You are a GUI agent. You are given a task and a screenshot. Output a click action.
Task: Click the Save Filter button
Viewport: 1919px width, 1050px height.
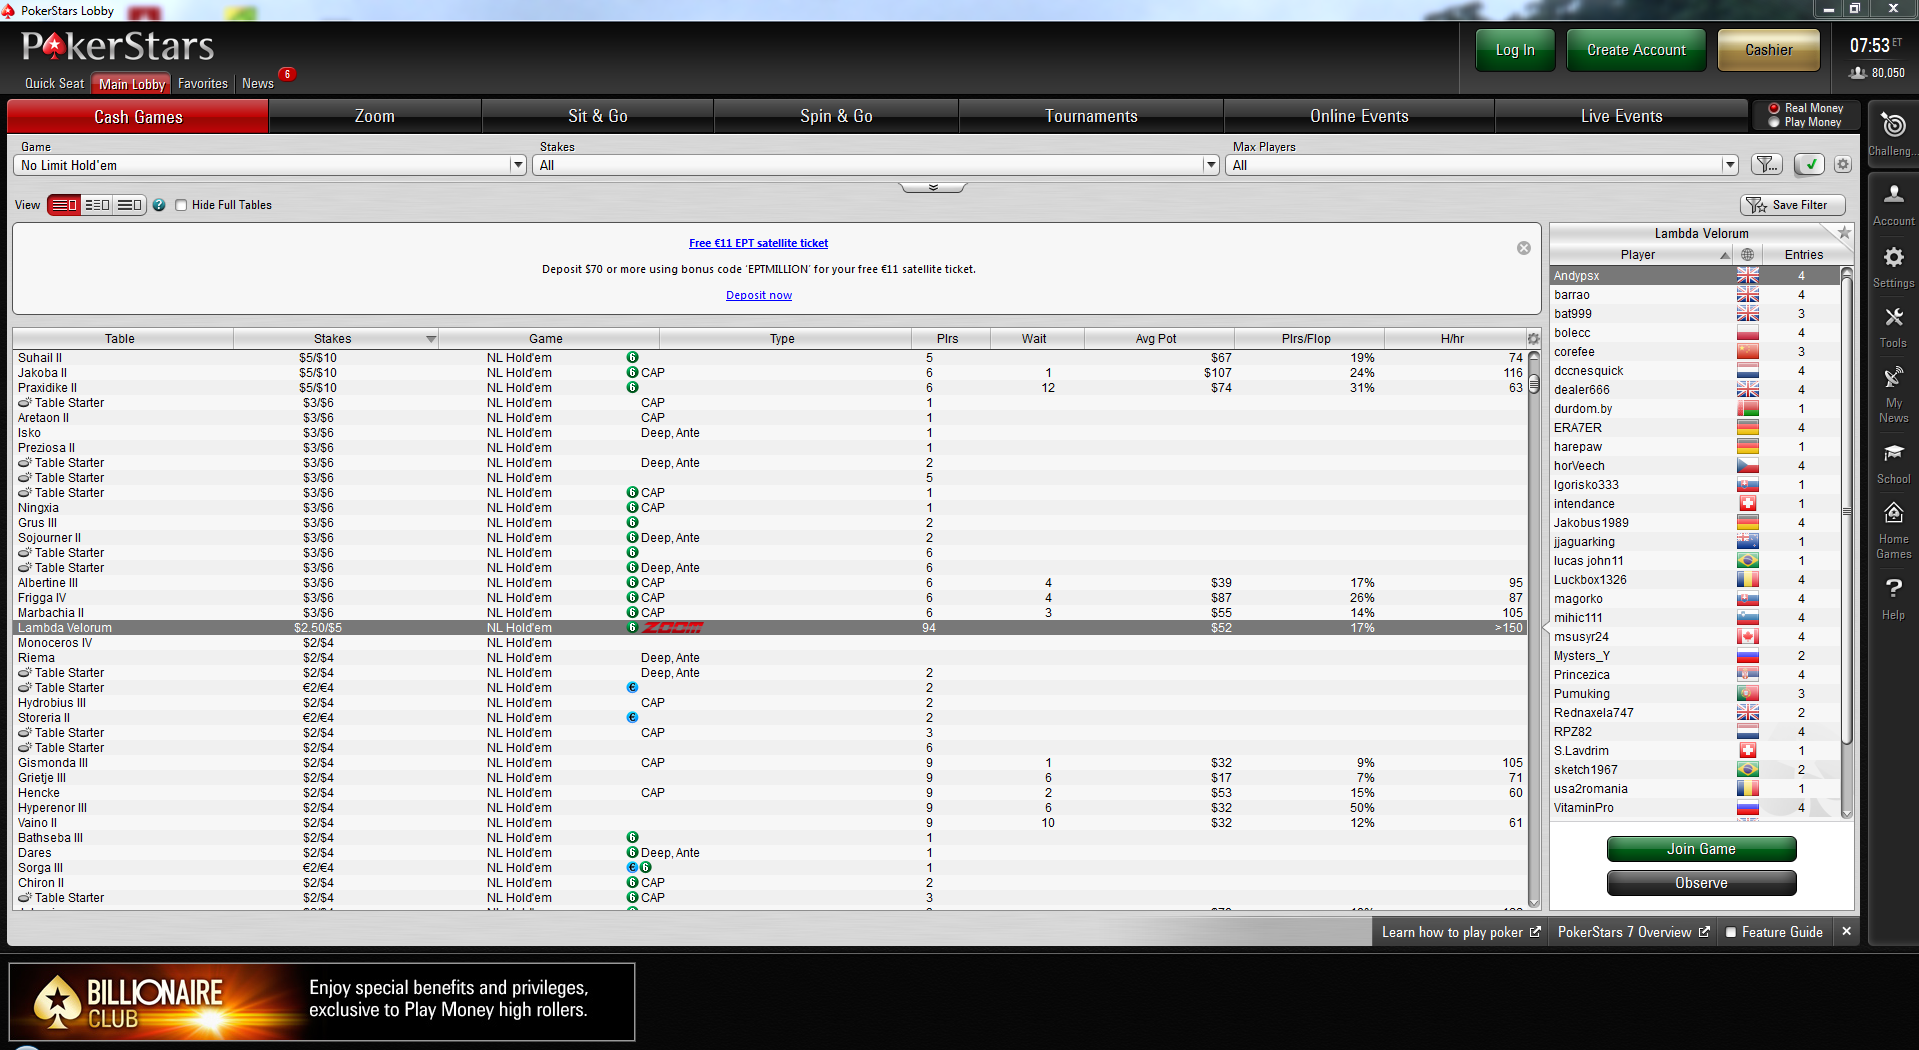tap(1792, 205)
